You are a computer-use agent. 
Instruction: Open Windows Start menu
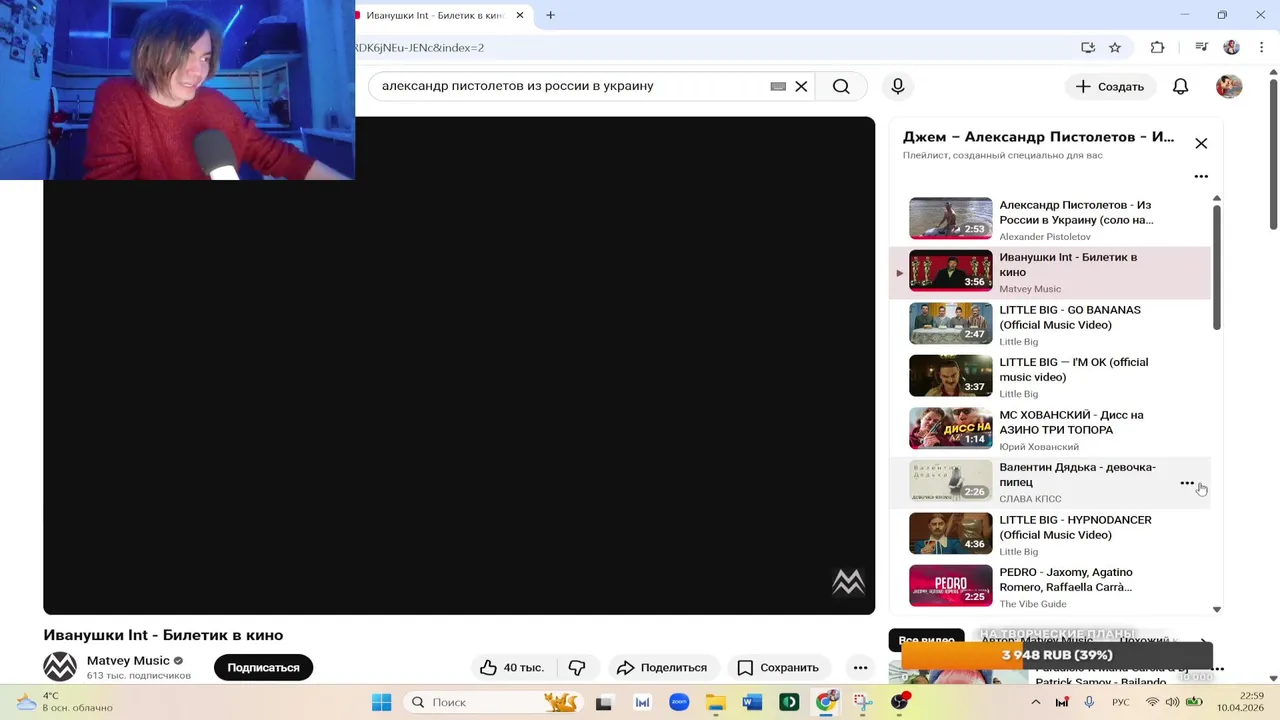381,702
